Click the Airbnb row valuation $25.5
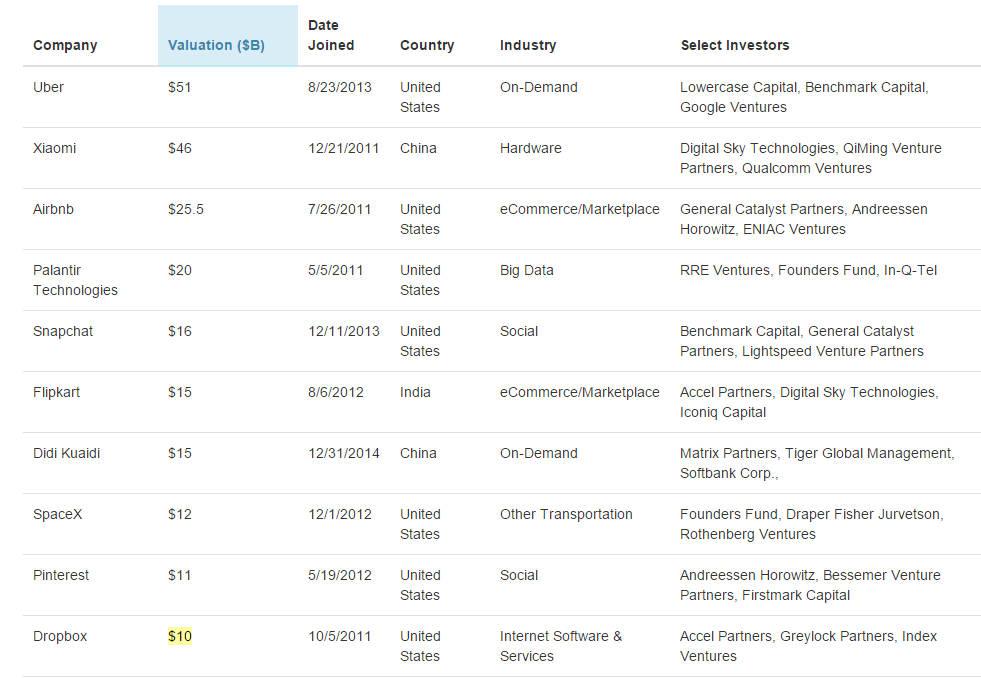981x678 pixels. click(x=186, y=209)
